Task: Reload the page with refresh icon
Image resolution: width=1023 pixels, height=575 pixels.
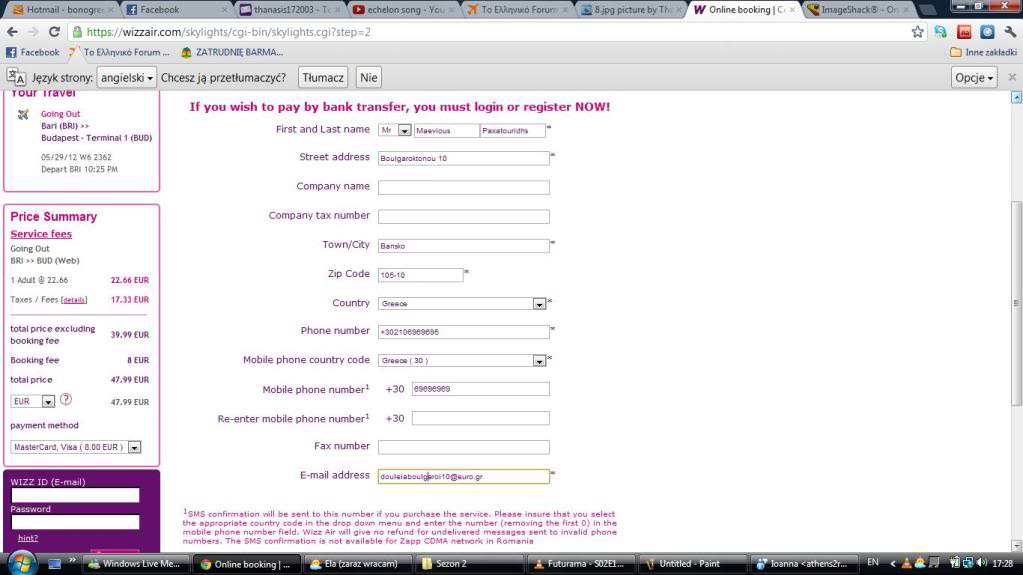Action: 54,32
